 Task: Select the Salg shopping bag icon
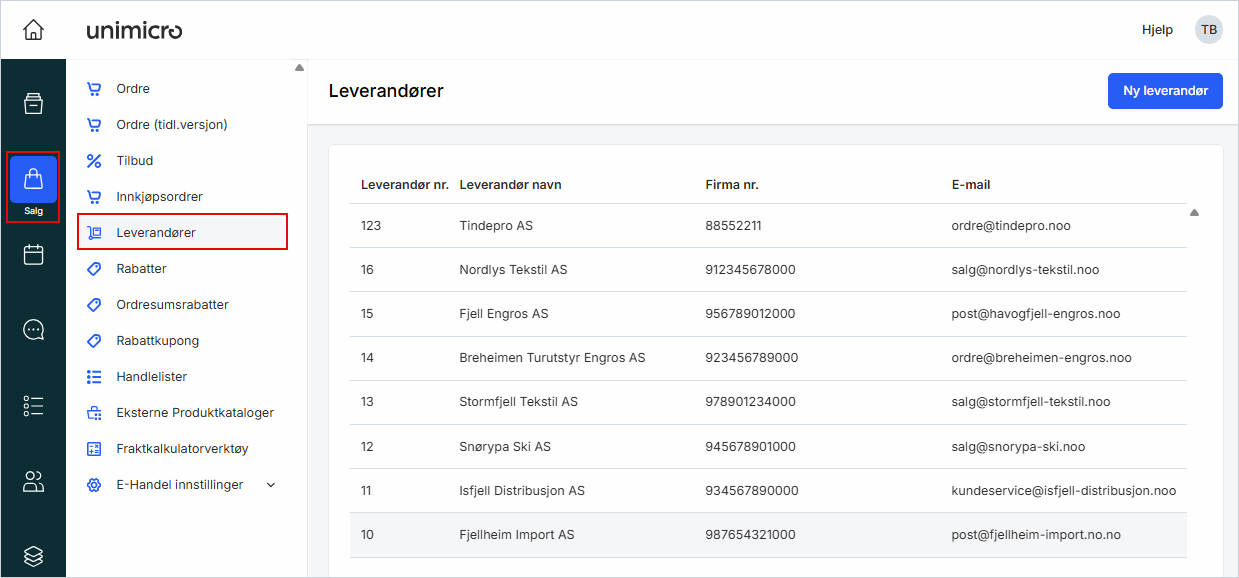point(33,178)
